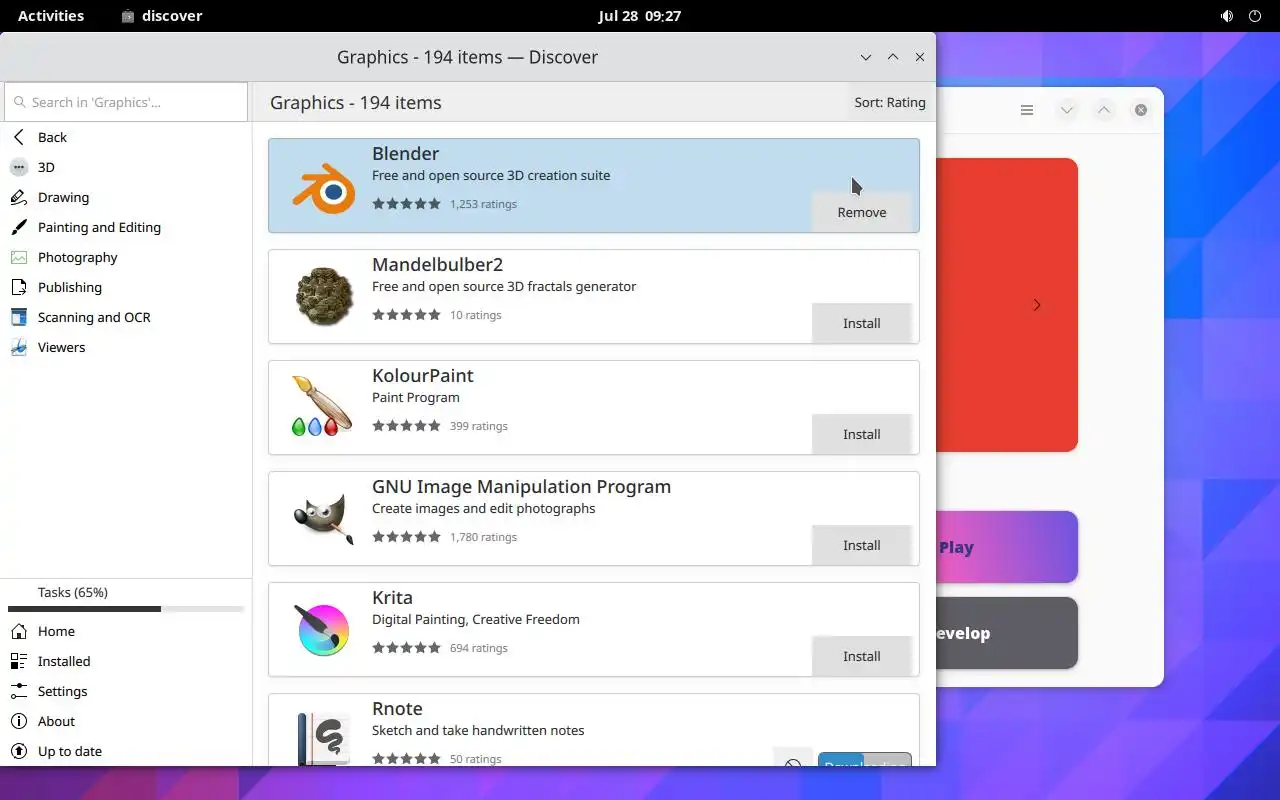Screen dimensions: 1280x800
Task: Click Digital Painting, Creative Freedom description
Action: 476,619
